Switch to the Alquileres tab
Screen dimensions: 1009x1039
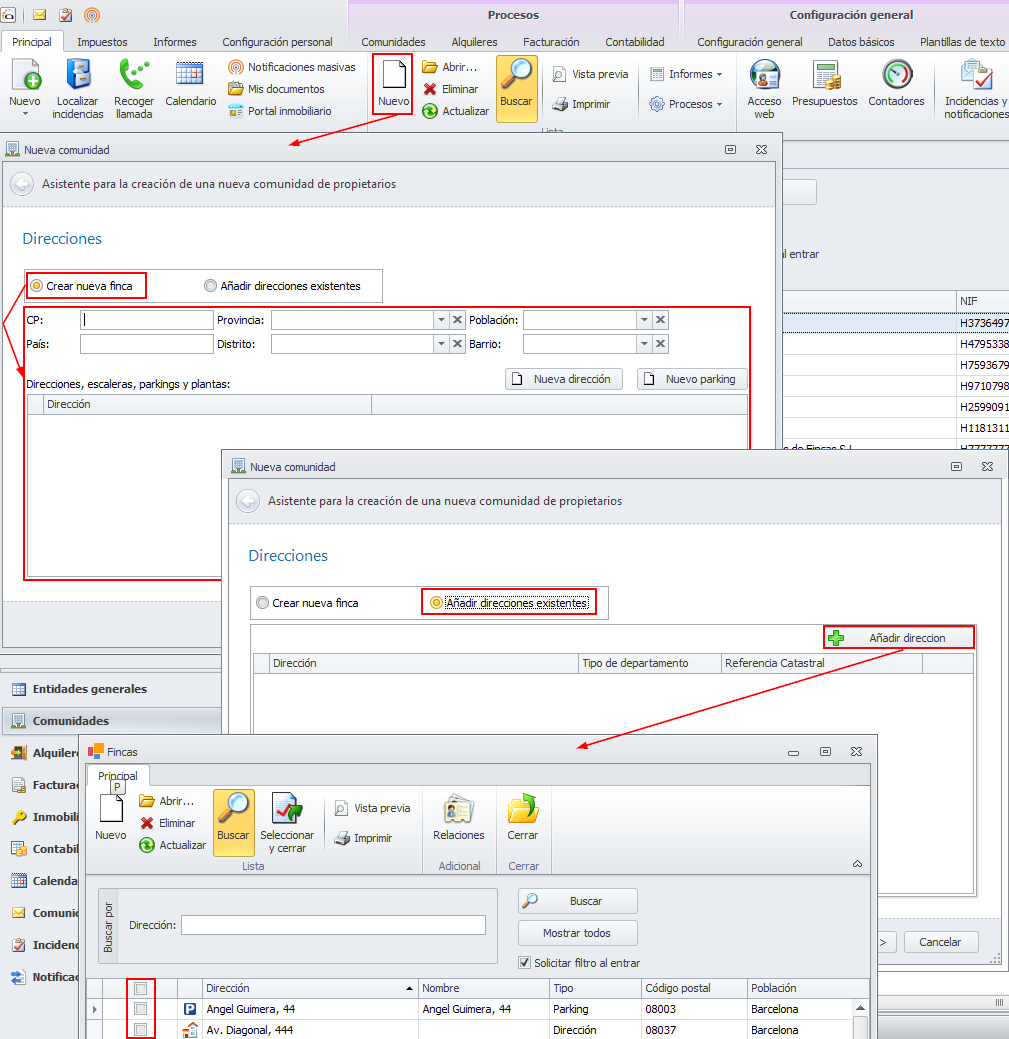pyautogui.click(x=474, y=42)
